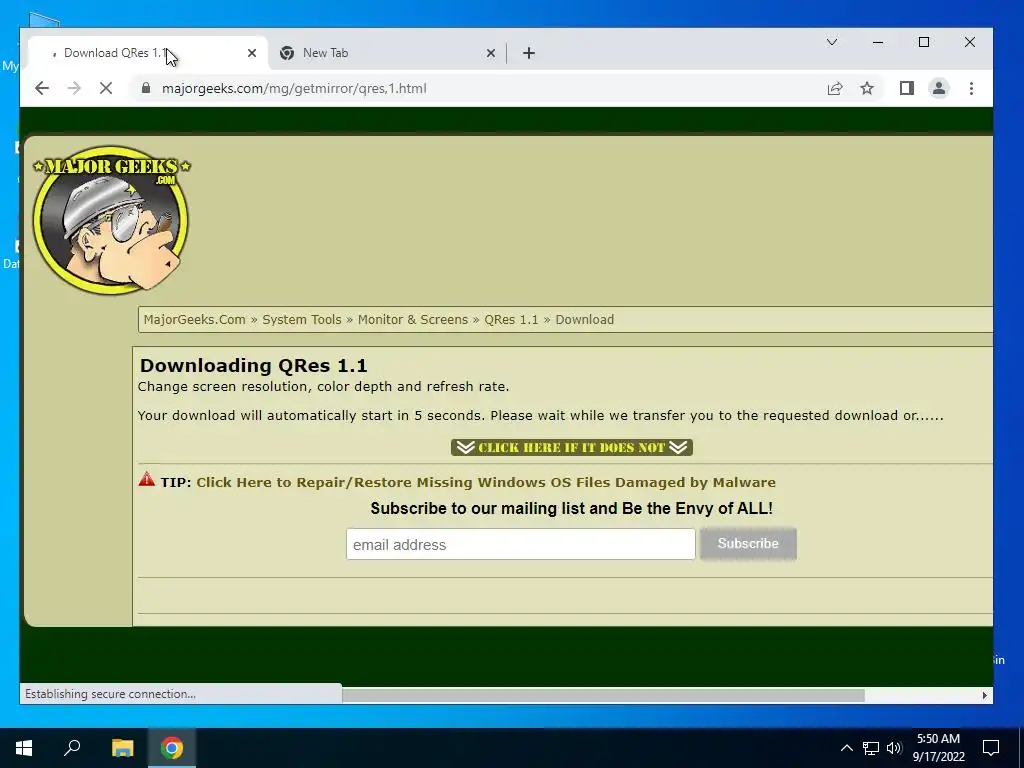The image size is (1024, 768).
Task: Stop loading the page
Action: point(106,88)
